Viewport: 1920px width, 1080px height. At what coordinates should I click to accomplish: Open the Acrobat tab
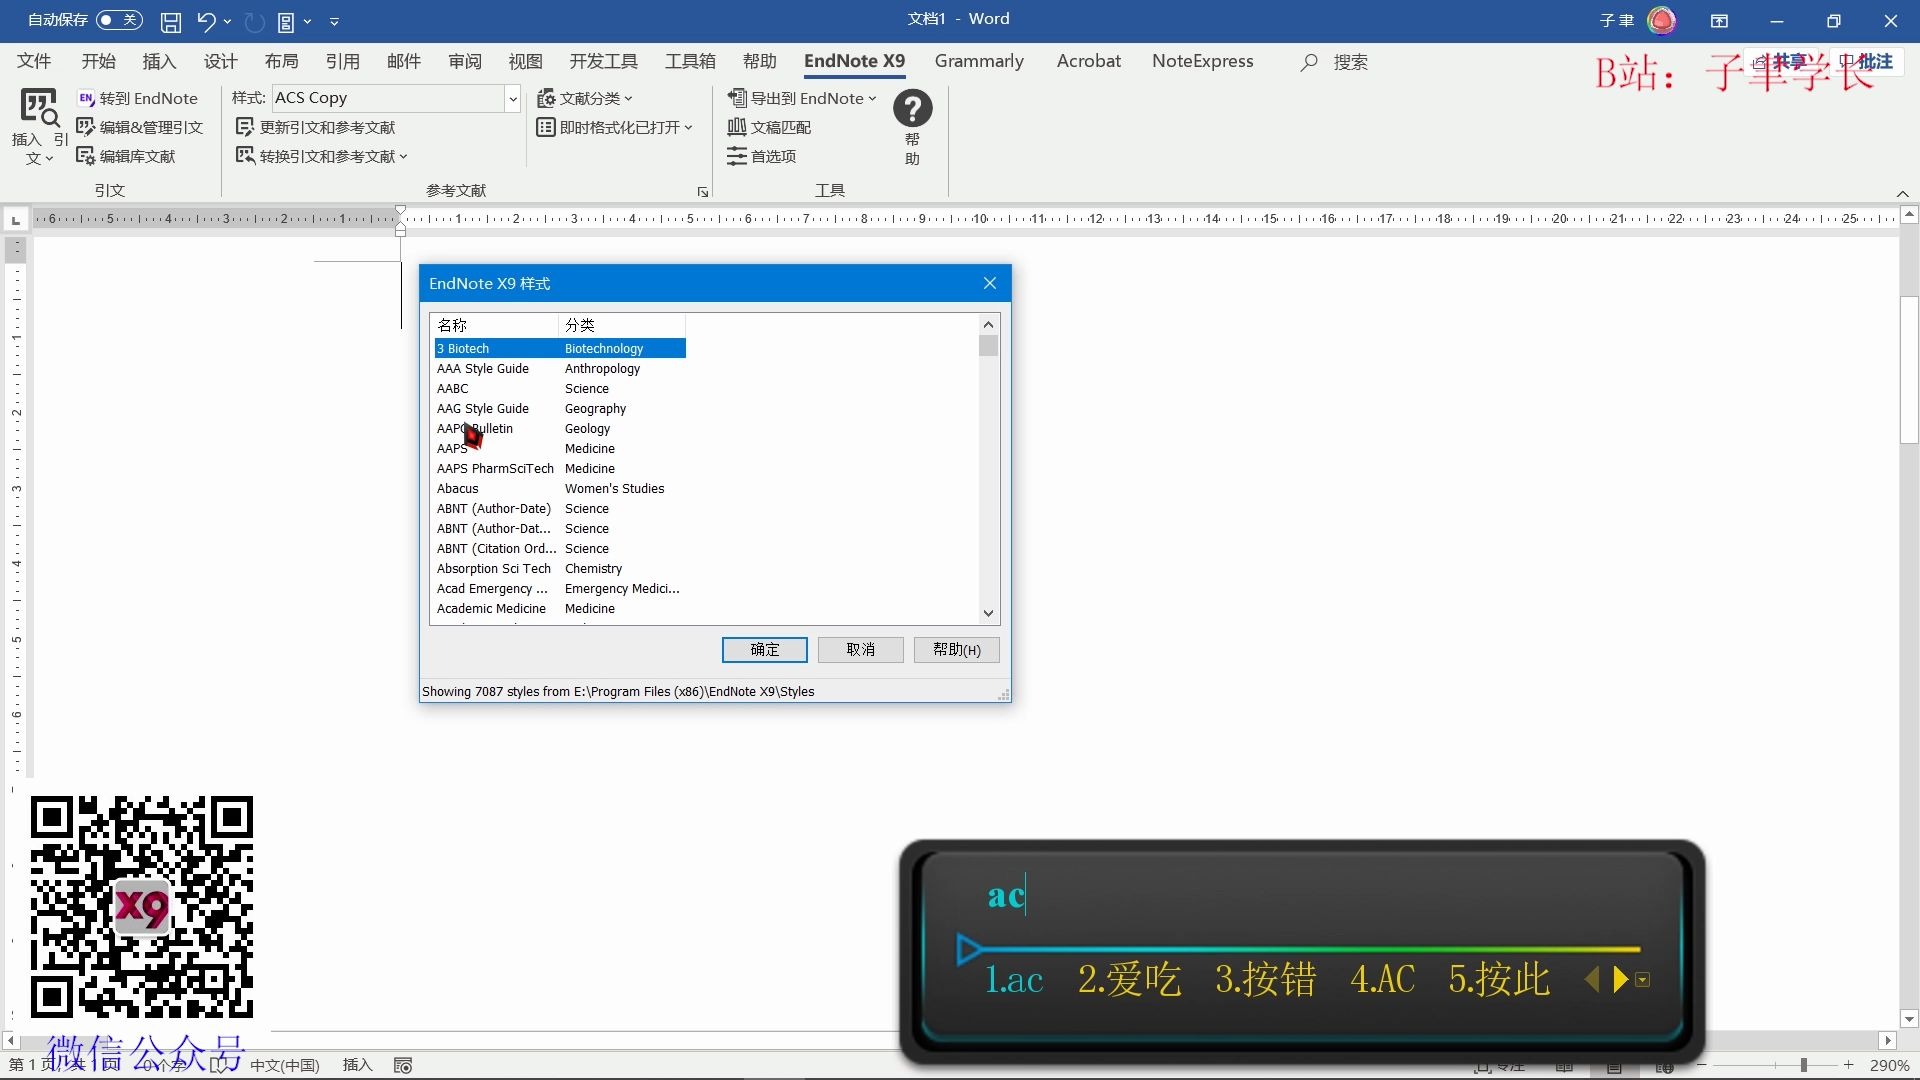(x=1088, y=61)
